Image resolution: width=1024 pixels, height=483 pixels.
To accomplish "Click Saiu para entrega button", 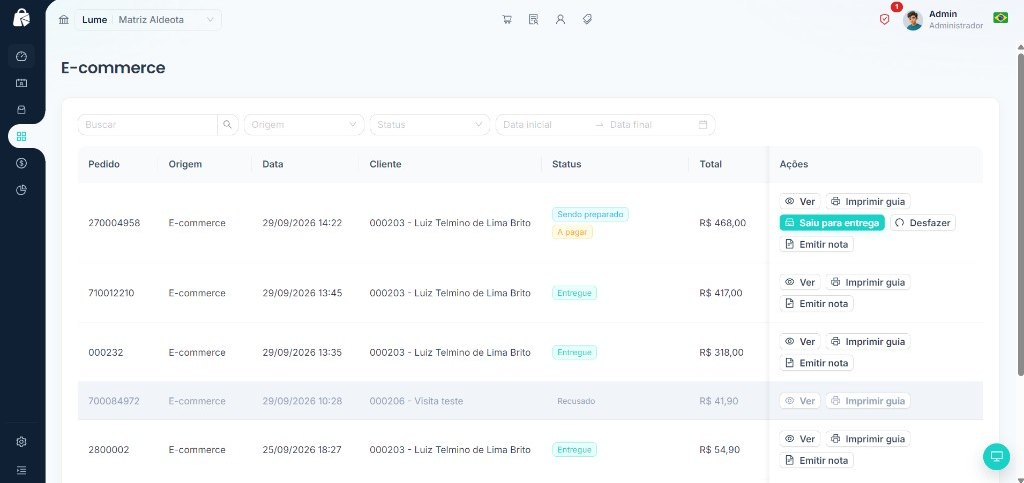I will point(832,223).
